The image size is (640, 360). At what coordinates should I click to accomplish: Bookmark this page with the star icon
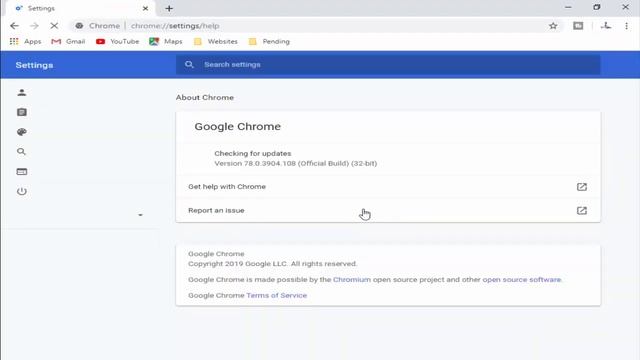(553, 26)
